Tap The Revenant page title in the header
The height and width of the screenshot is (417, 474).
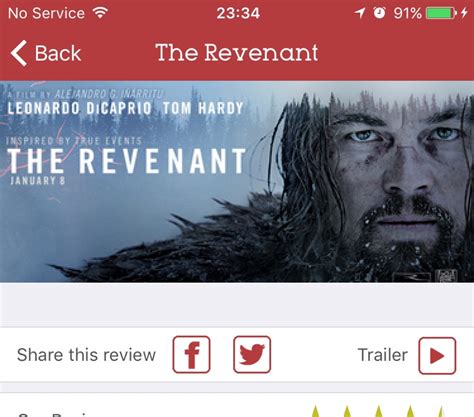click(237, 53)
